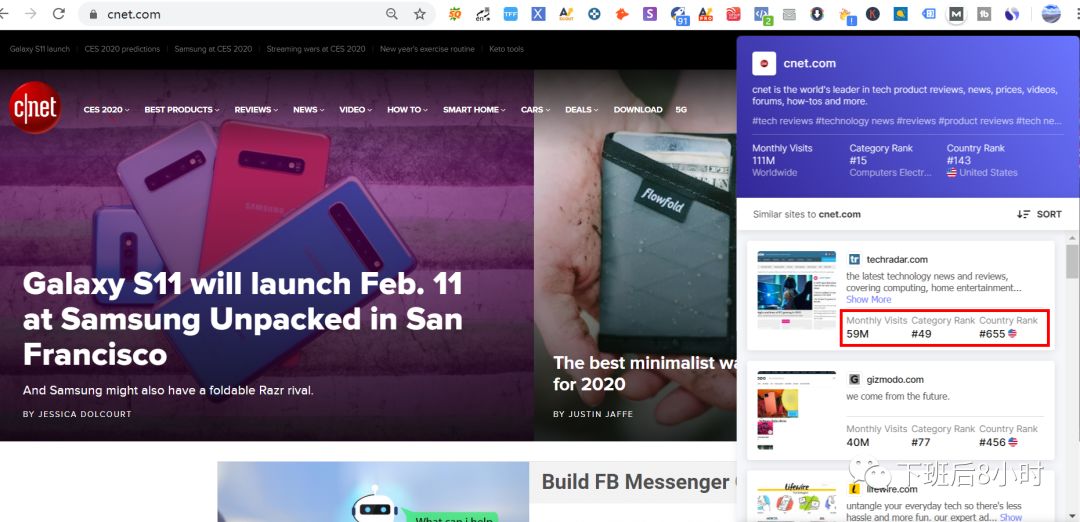
Task: Click the cnet.com favicon in the extension popup
Action: 764,63
